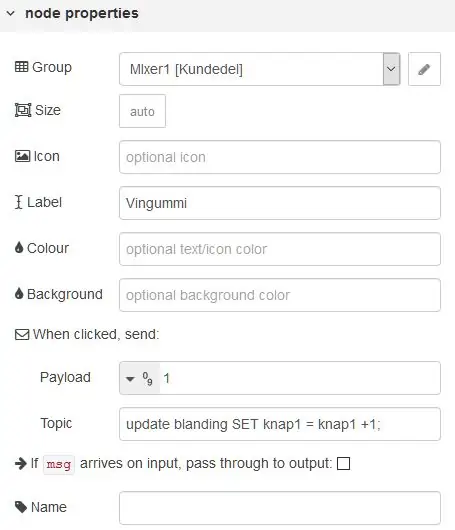
Task: Click the Background droplet icon
Action: point(19,294)
